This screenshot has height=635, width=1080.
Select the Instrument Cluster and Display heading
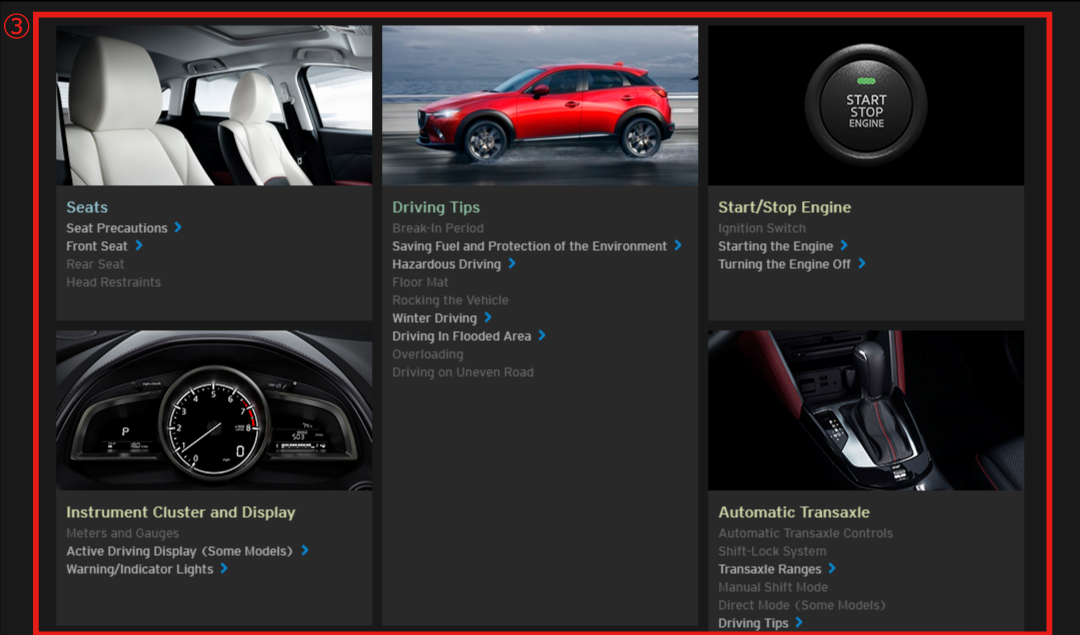181,512
